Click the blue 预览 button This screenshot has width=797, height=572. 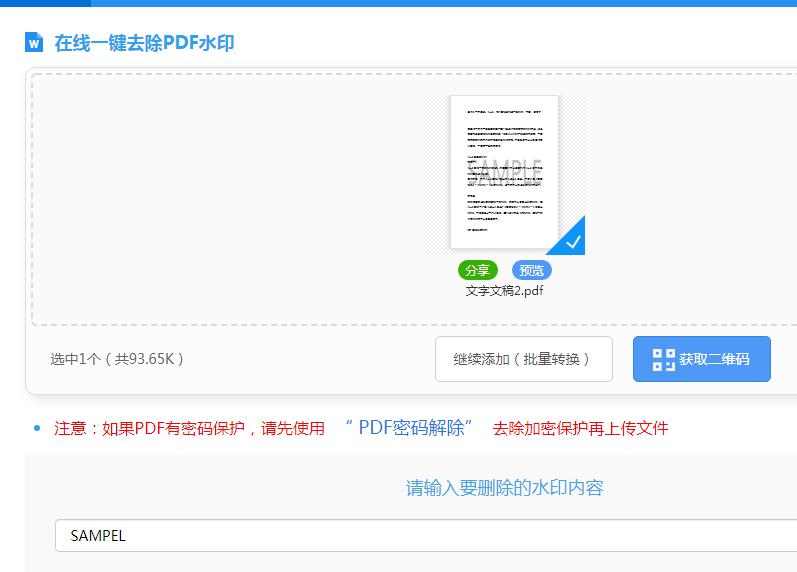[531, 270]
